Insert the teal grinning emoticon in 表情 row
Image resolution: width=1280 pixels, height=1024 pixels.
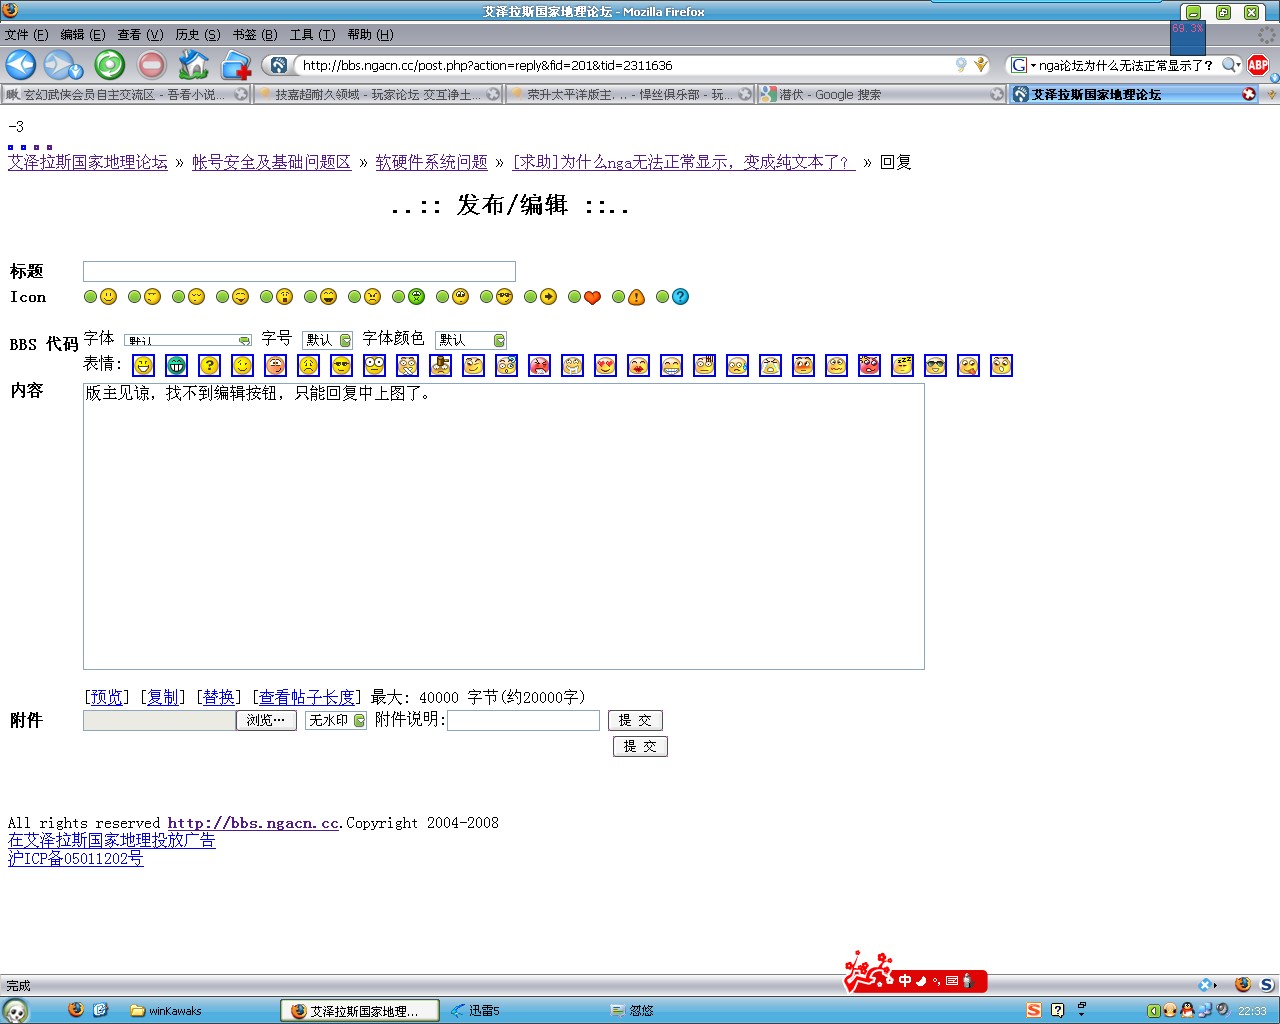click(176, 366)
